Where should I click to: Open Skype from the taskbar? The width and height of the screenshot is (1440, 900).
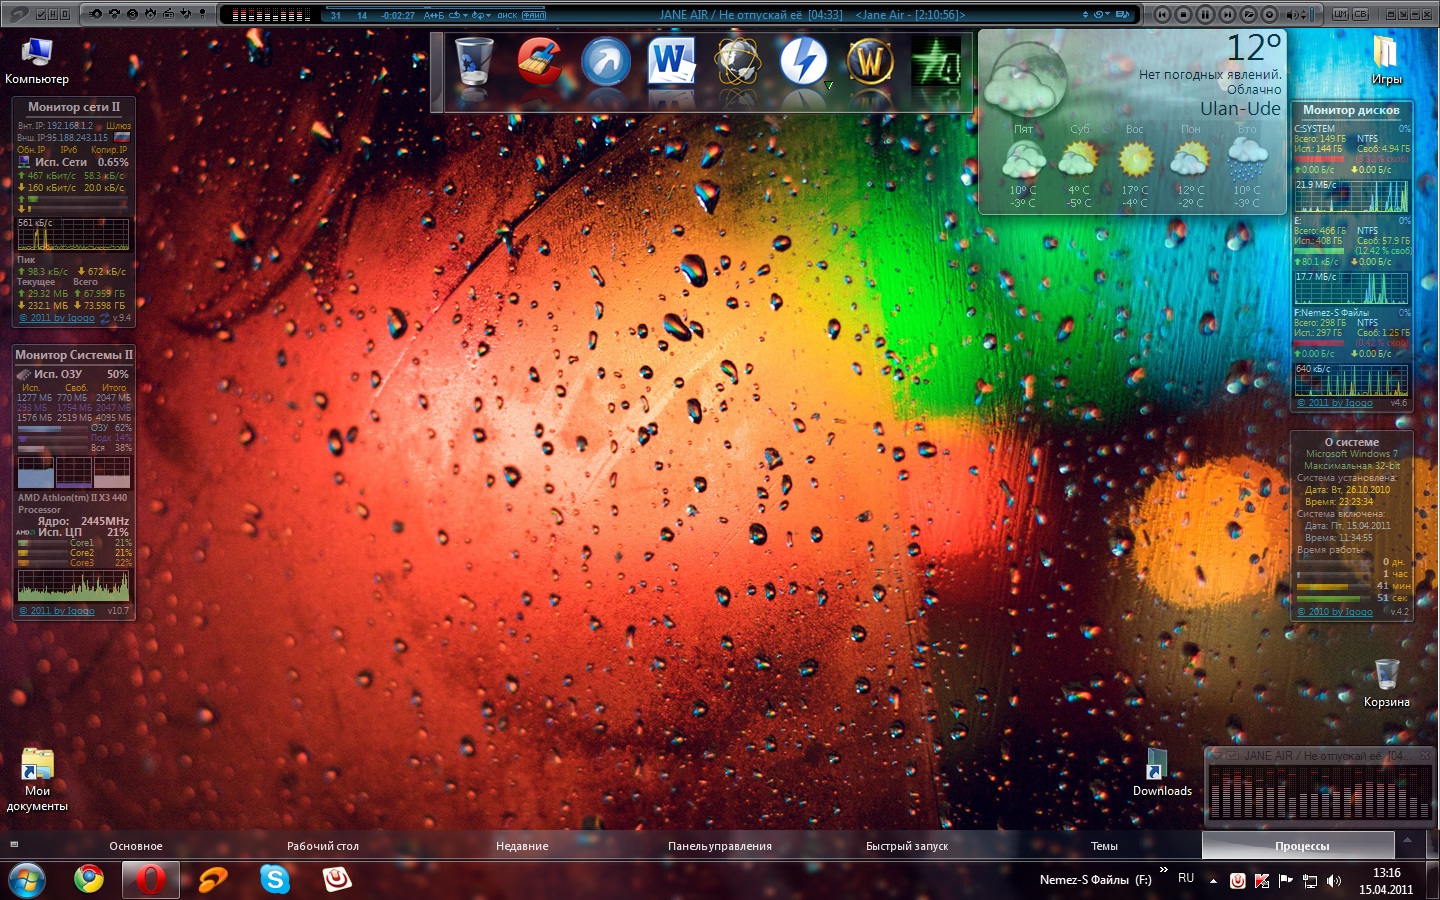coord(274,879)
